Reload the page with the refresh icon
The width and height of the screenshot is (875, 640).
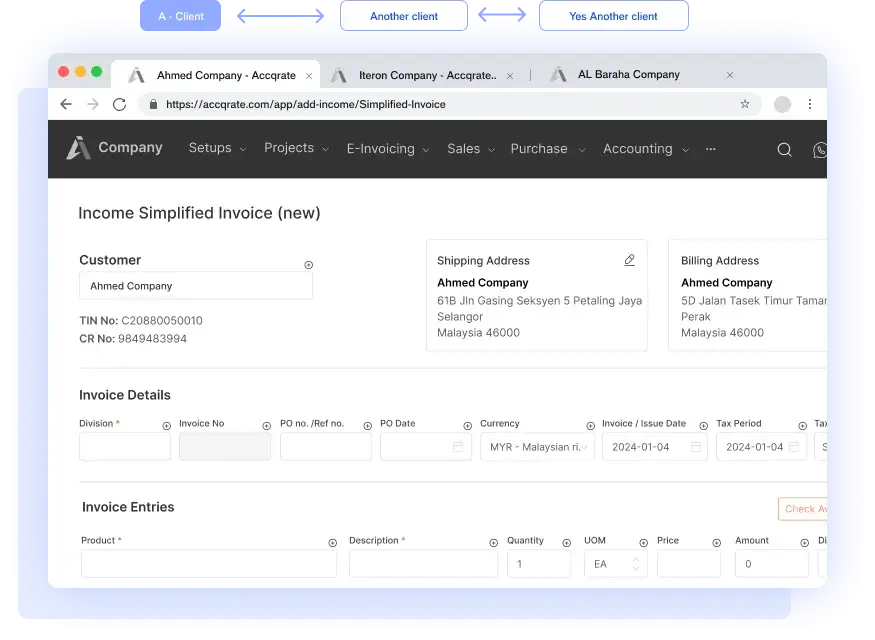tap(119, 104)
